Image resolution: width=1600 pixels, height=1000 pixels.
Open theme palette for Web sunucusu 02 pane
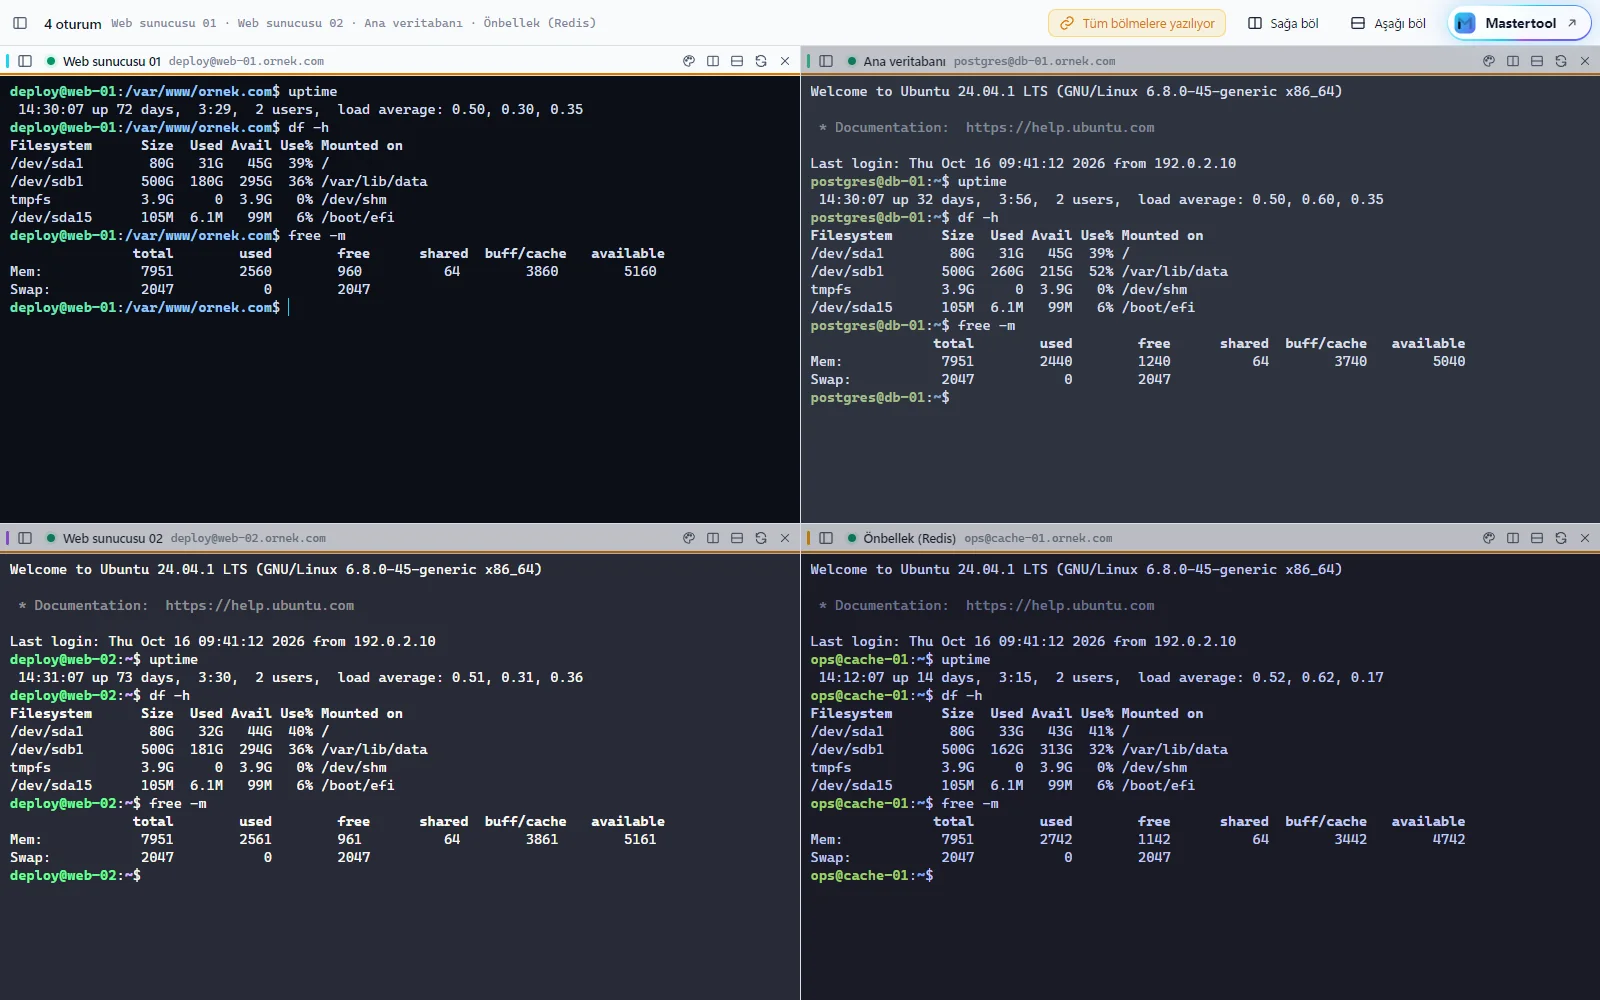point(689,538)
